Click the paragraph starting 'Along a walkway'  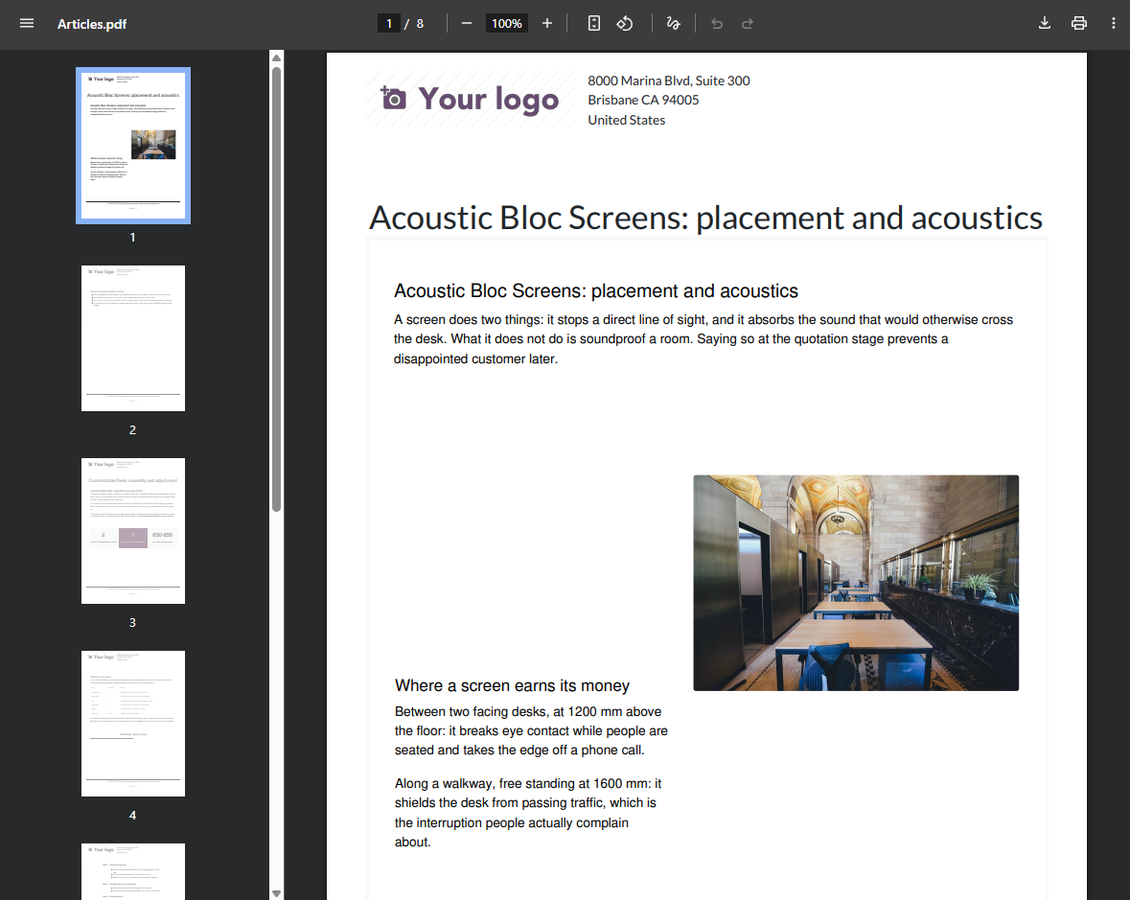tap(528, 813)
